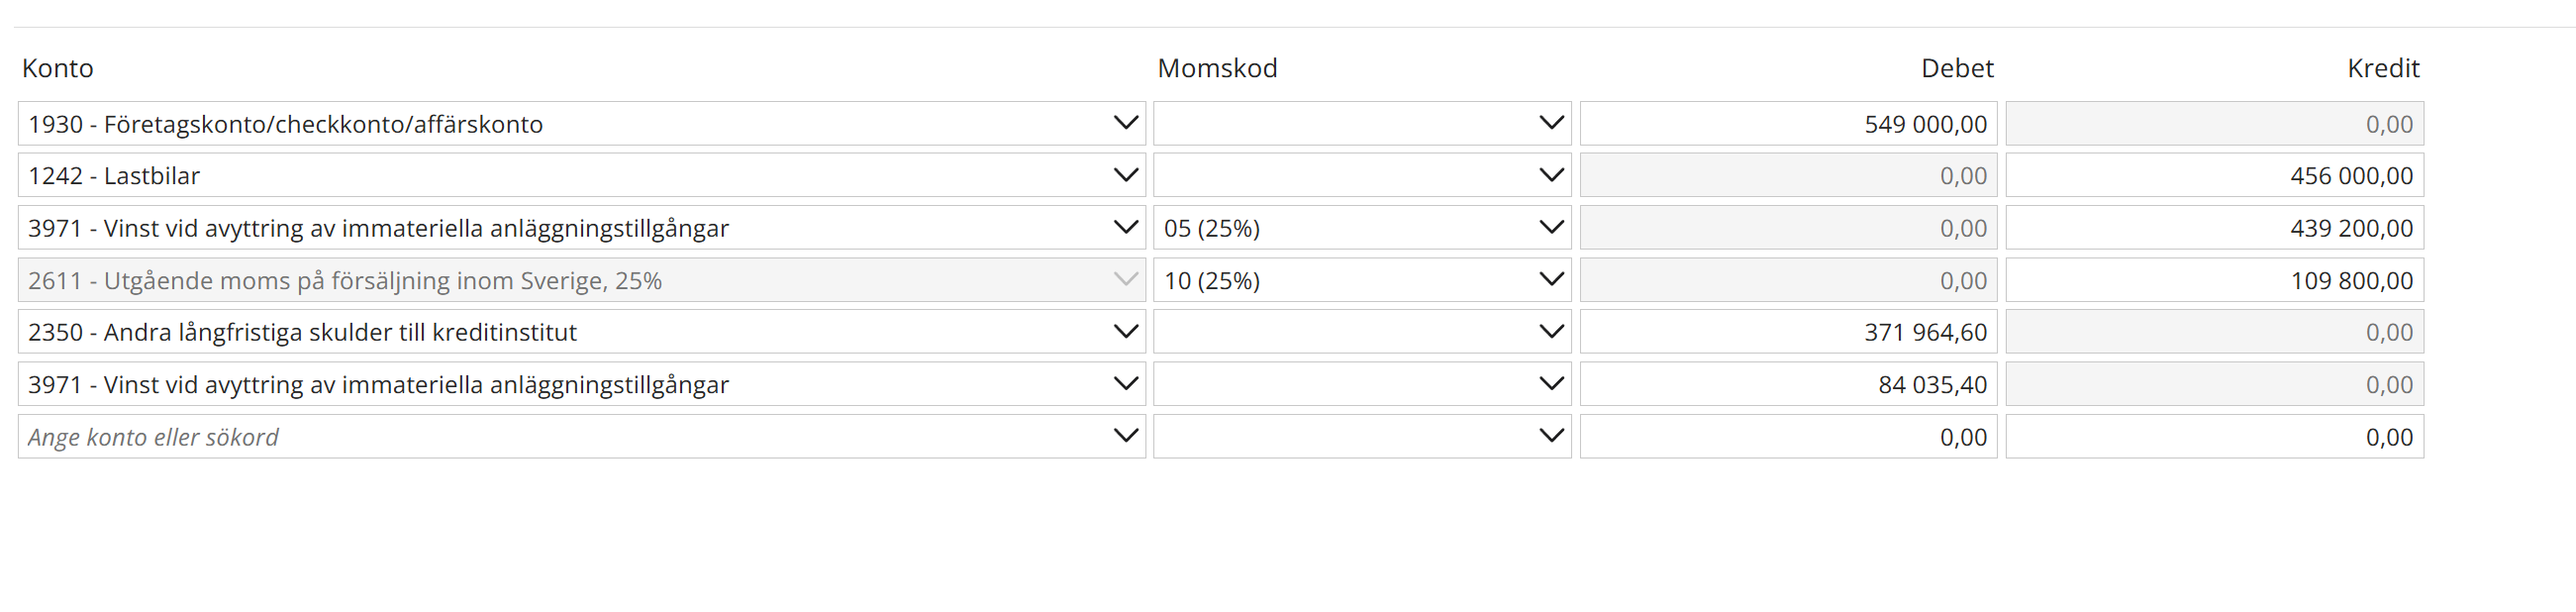The width and height of the screenshot is (2576, 612).
Task: Open Momskod dropdown on the empty last row
Action: pos(1550,436)
